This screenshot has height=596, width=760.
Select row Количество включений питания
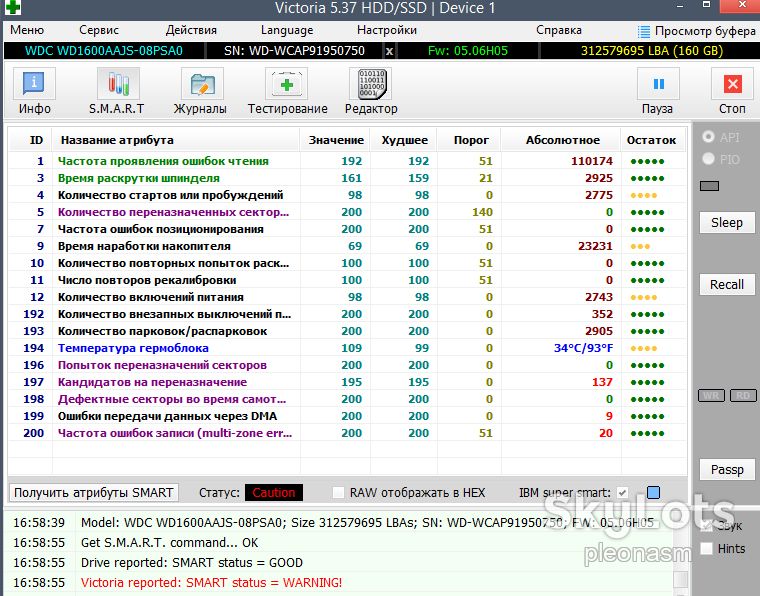point(347,297)
